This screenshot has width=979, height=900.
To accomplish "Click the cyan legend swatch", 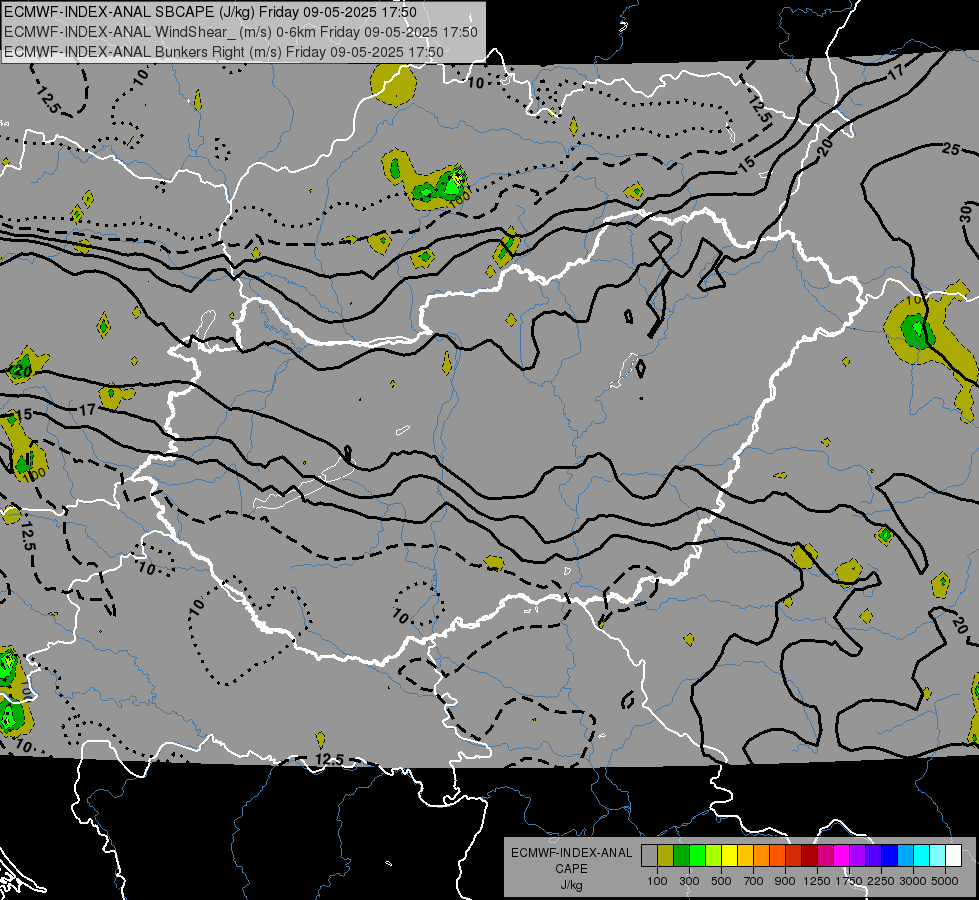I will [922, 856].
